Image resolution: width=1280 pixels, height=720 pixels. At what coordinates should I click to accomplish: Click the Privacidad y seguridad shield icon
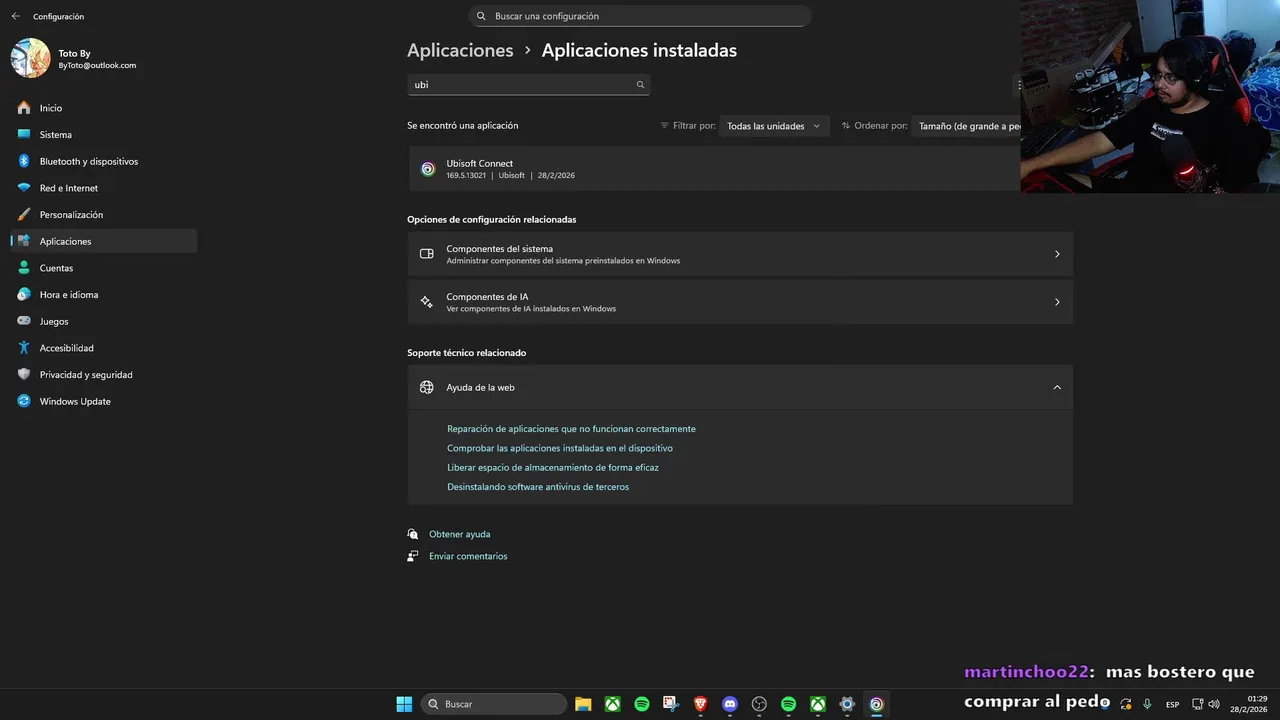(x=24, y=375)
